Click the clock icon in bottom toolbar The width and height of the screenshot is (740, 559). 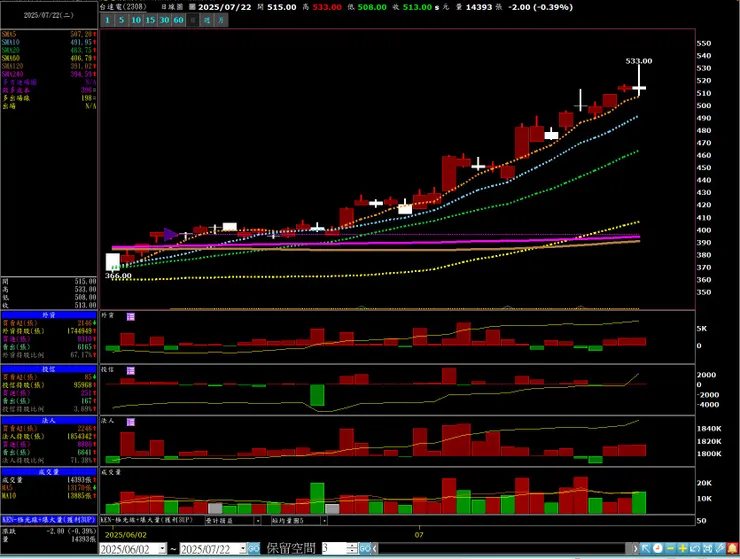(658, 549)
